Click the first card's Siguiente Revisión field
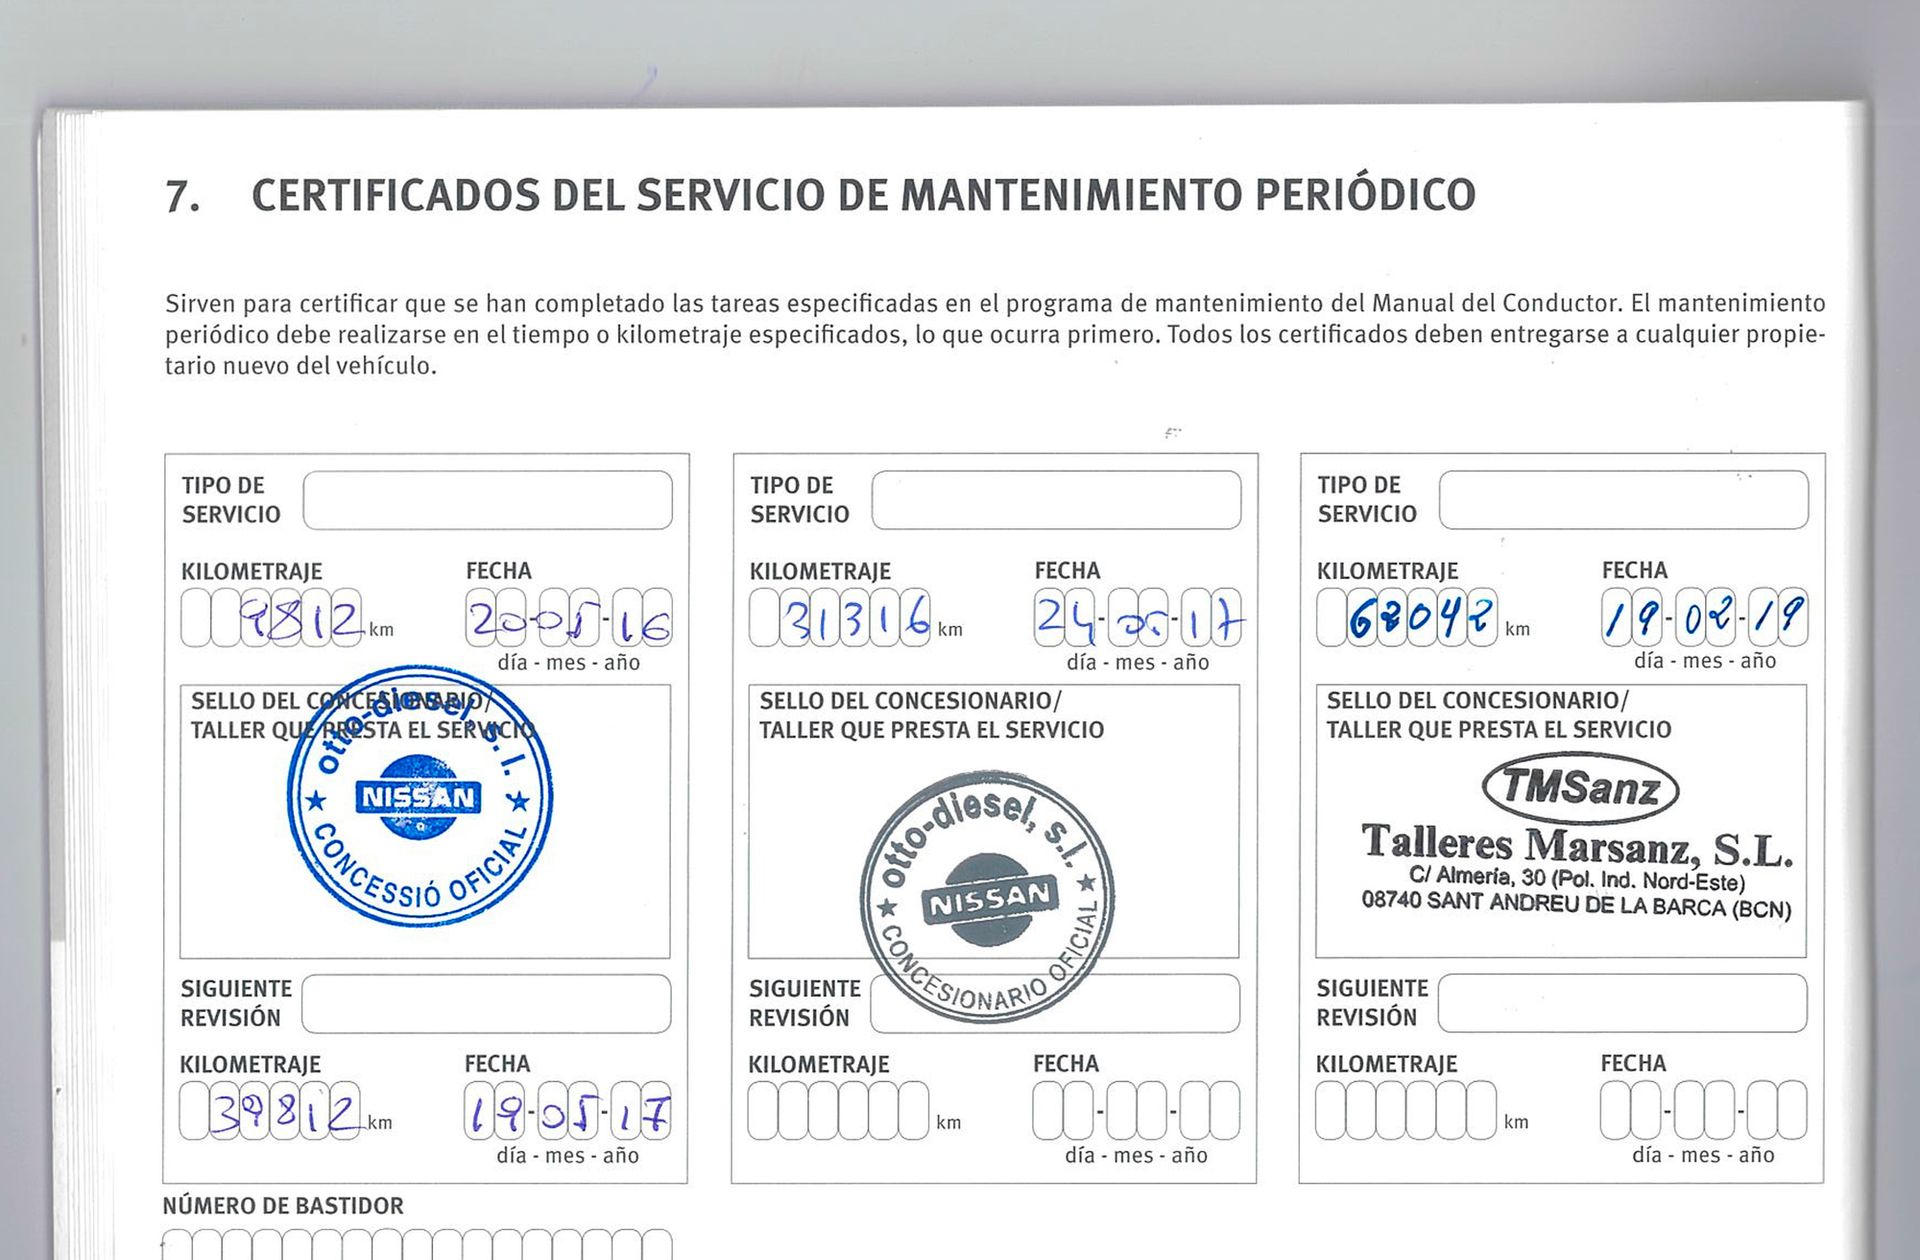The width and height of the screenshot is (1920, 1260). point(487,1004)
